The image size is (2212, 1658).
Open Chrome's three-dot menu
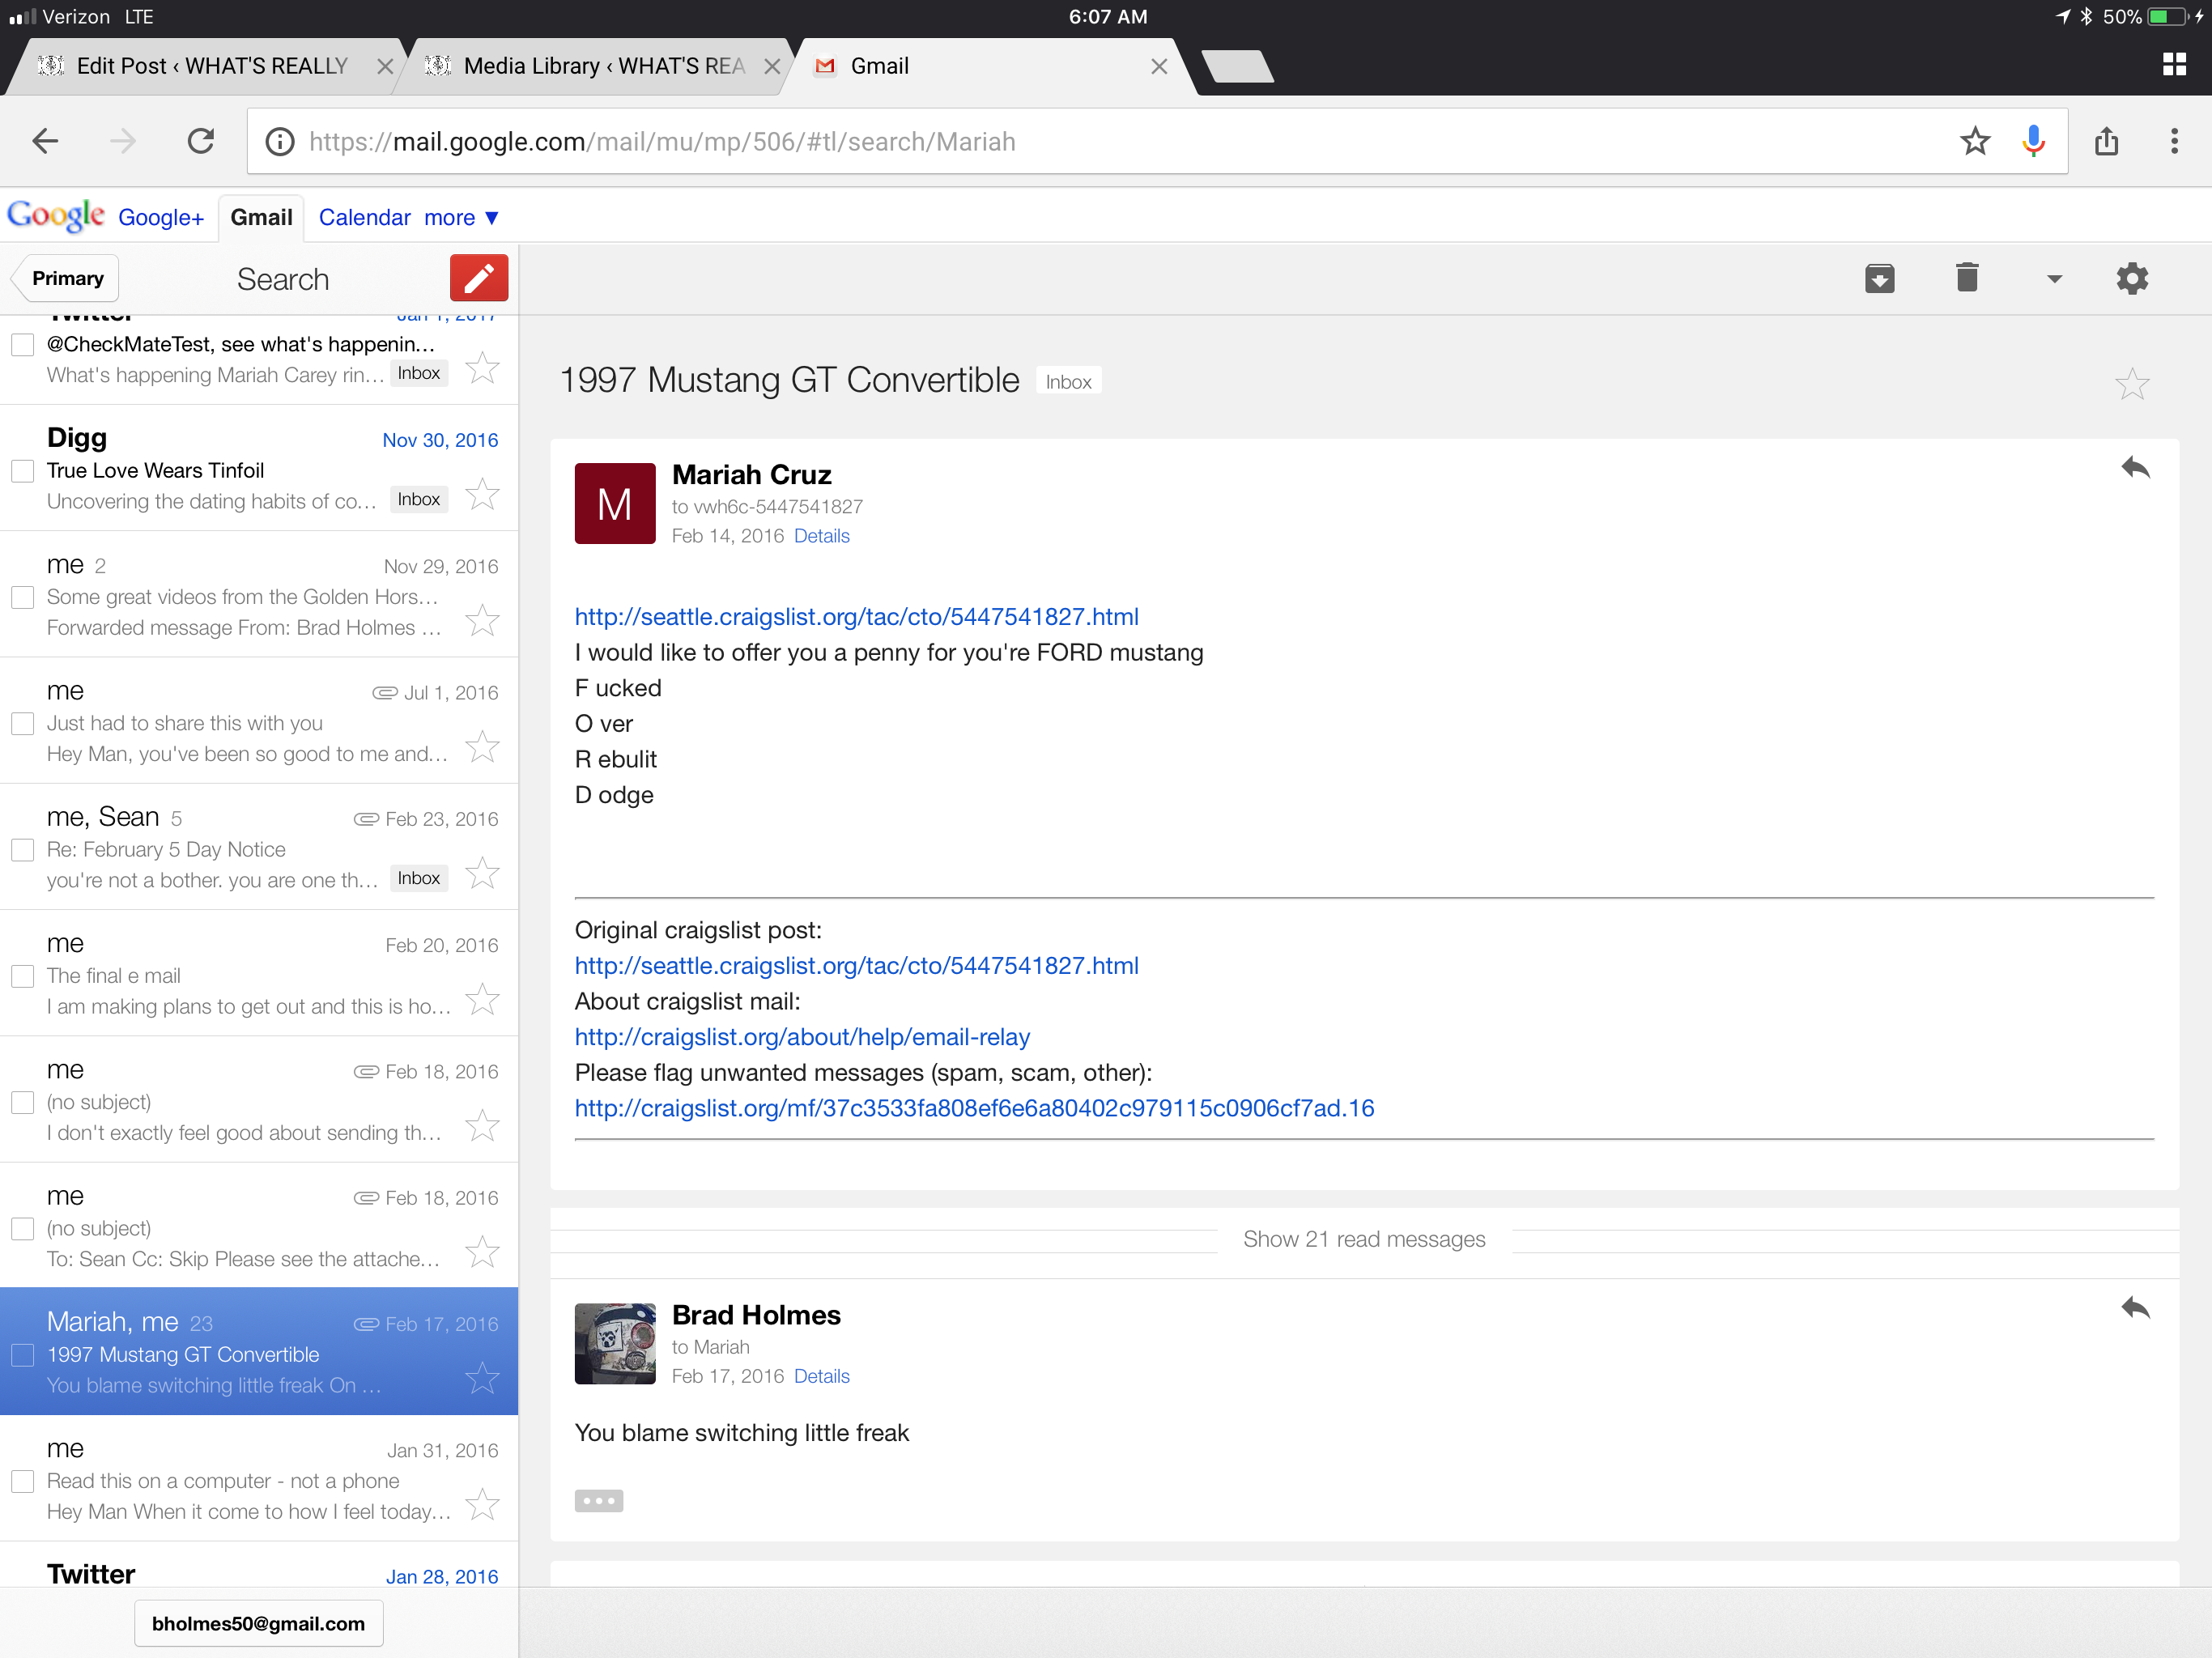[x=2174, y=141]
